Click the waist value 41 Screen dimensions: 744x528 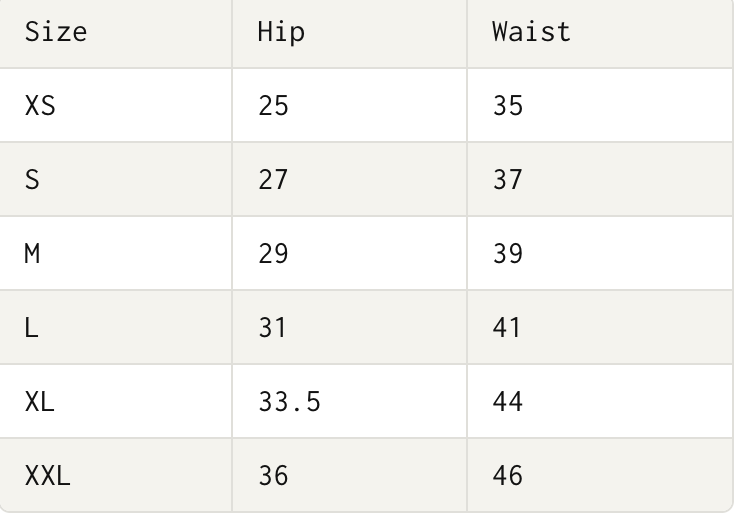(508, 327)
